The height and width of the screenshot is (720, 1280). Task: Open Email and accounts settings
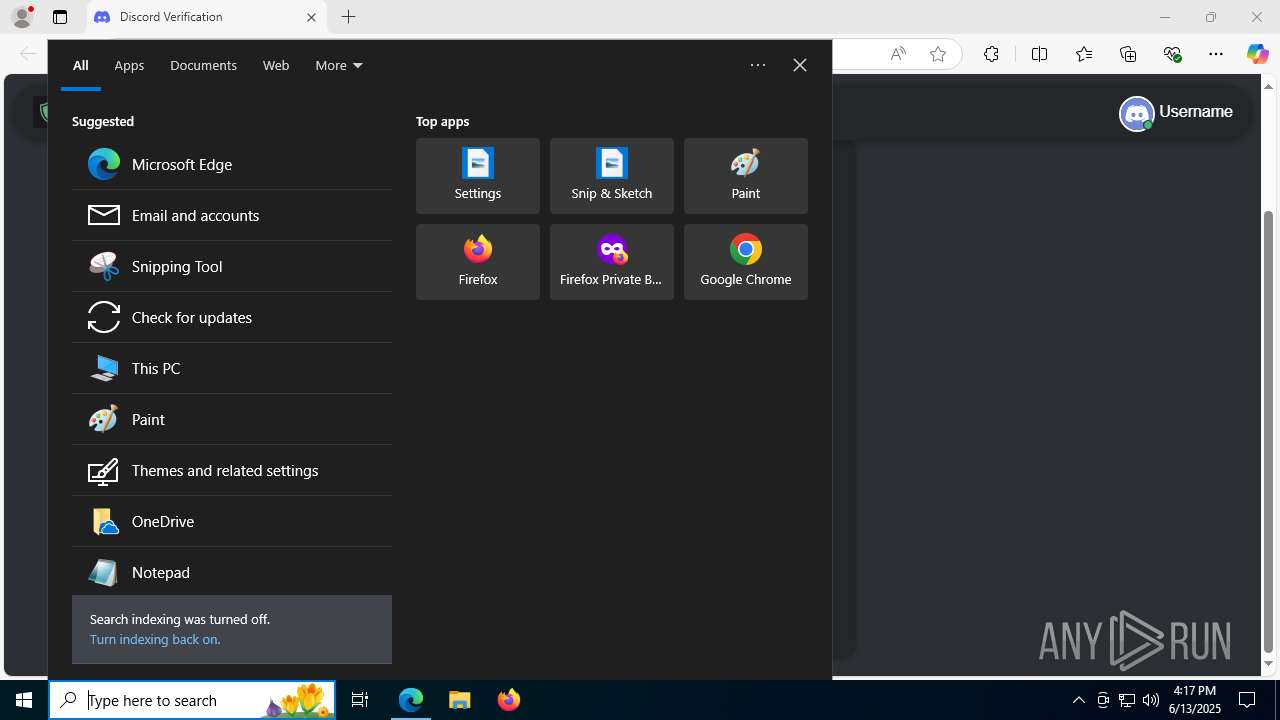tap(232, 215)
